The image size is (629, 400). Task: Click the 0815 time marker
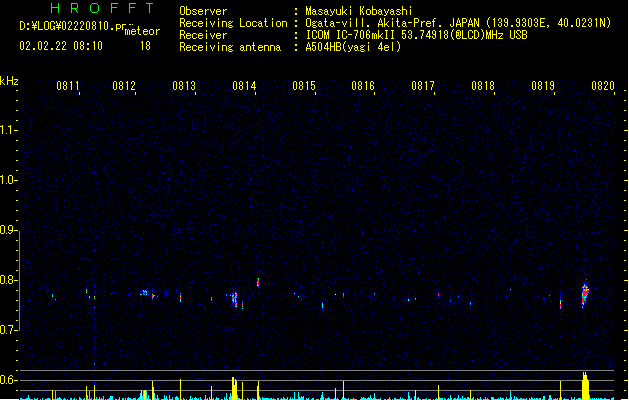pyautogui.click(x=304, y=86)
